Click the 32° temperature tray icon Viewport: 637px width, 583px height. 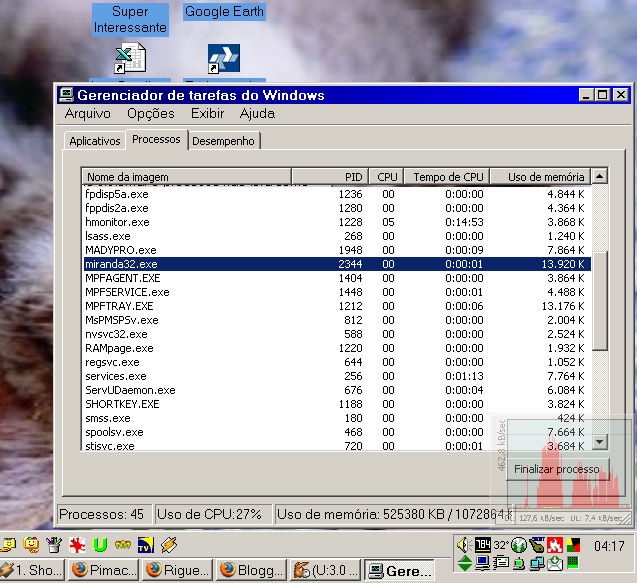[x=501, y=545]
